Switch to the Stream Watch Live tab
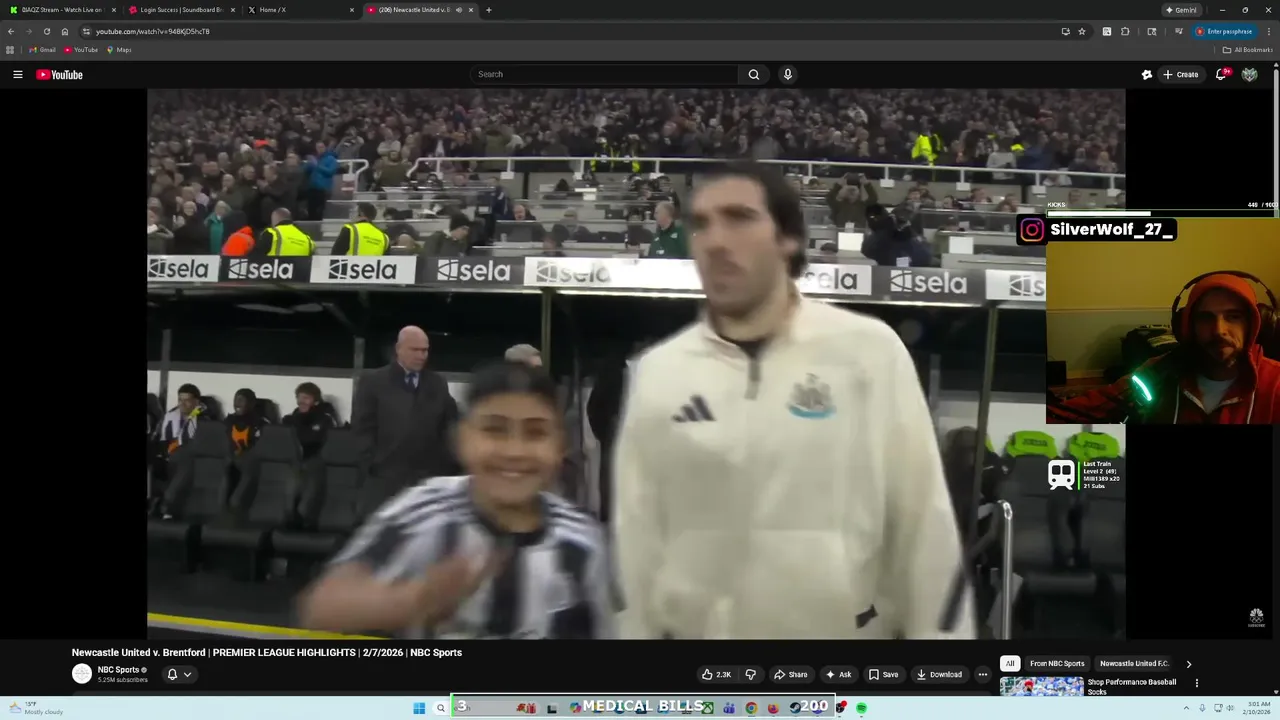 point(60,10)
